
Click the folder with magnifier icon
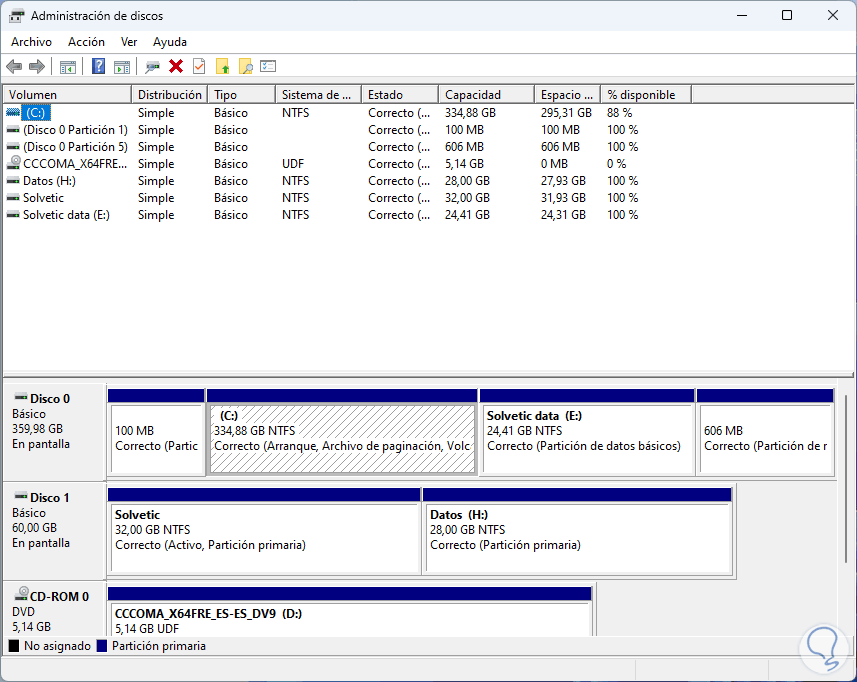245,66
